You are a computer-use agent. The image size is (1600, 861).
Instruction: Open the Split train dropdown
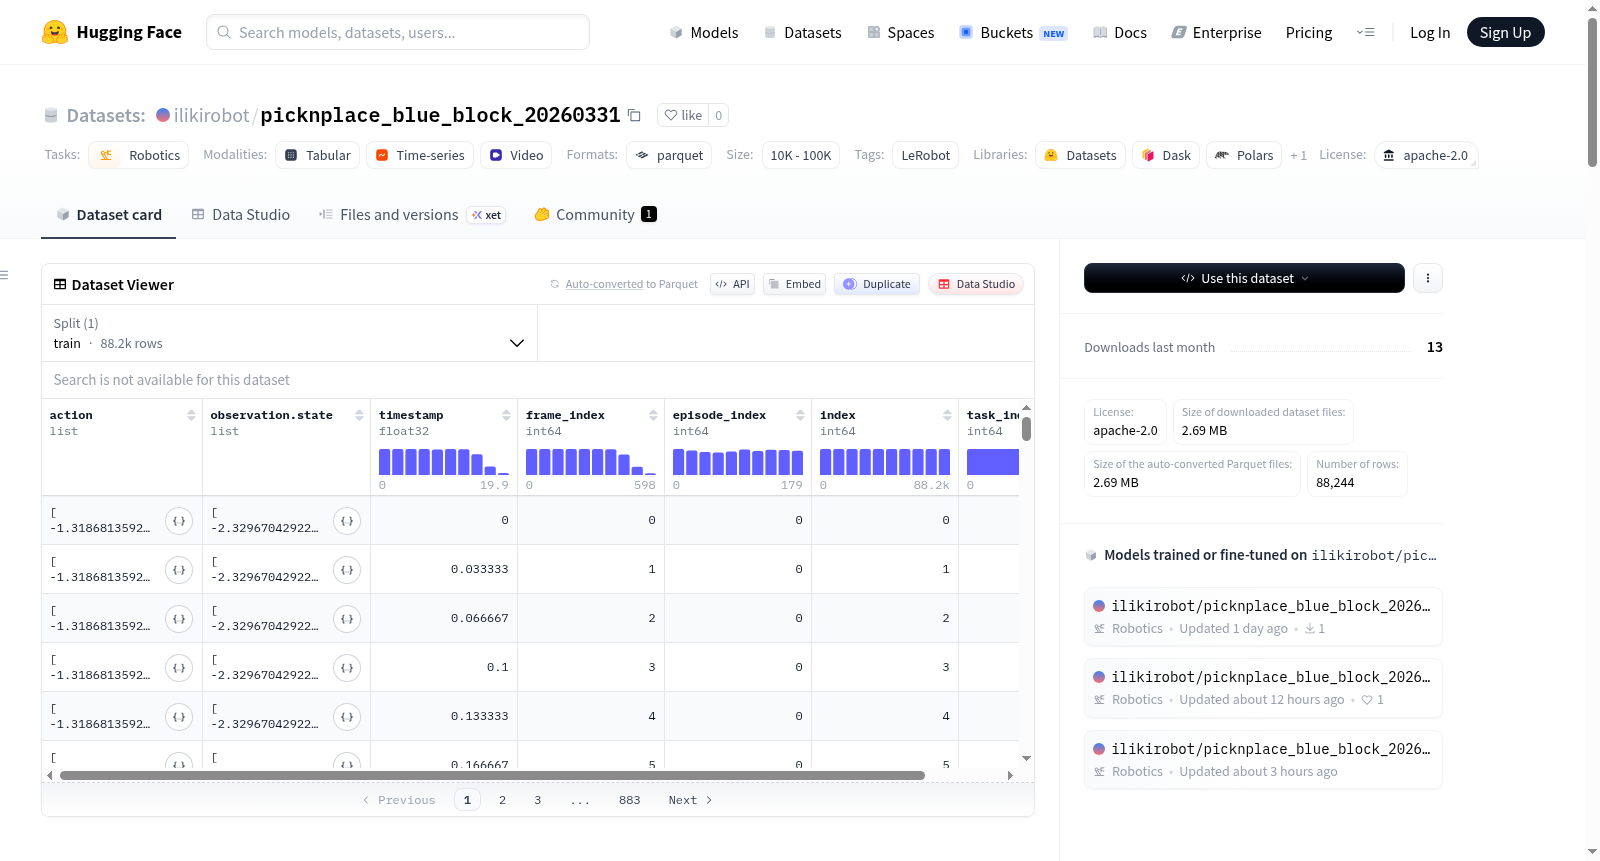(289, 333)
